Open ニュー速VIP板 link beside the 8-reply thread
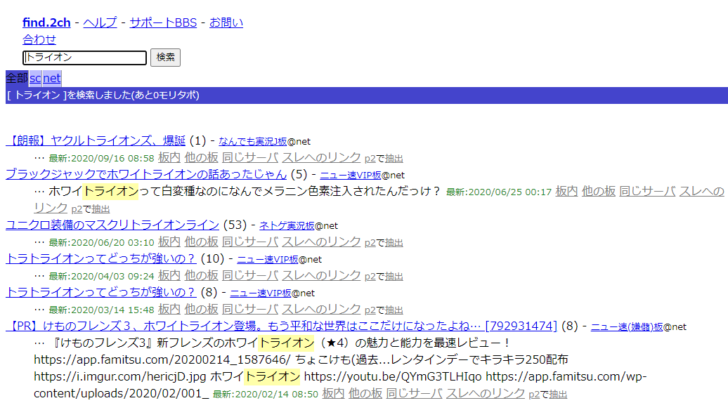The image size is (728, 403). tap(260, 293)
